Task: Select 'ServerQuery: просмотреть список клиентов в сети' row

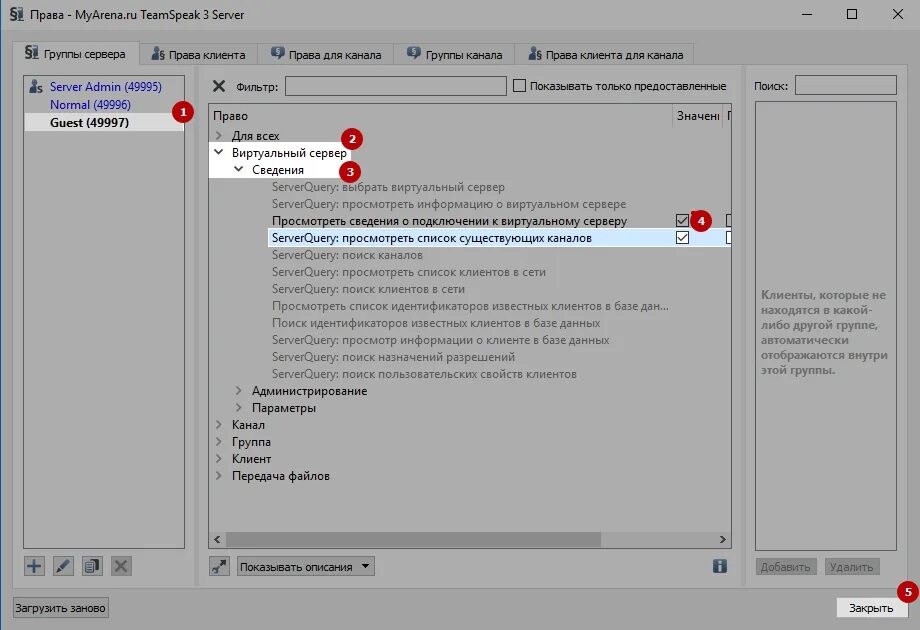Action: (x=408, y=272)
